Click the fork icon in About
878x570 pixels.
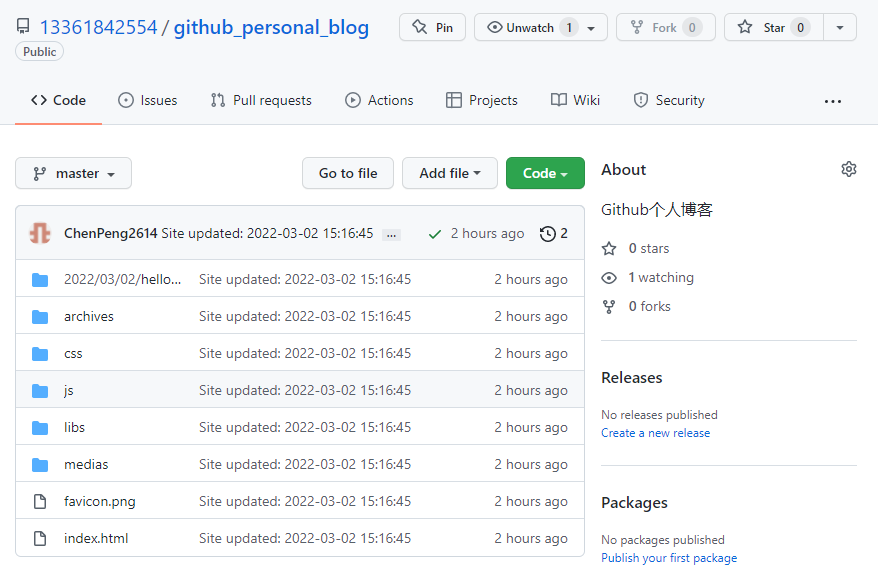coord(609,307)
